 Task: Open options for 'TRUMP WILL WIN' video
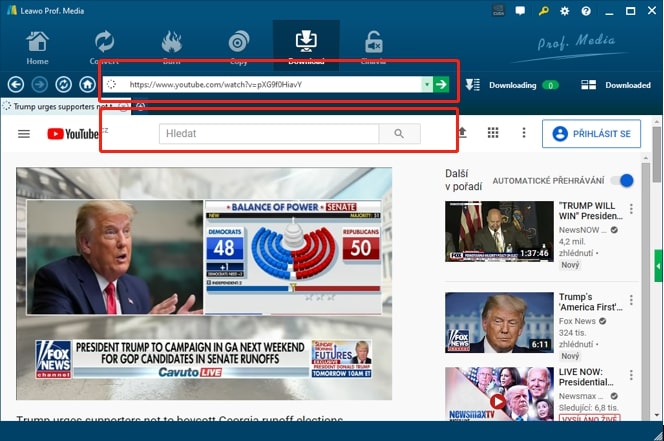[x=631, y=208]
